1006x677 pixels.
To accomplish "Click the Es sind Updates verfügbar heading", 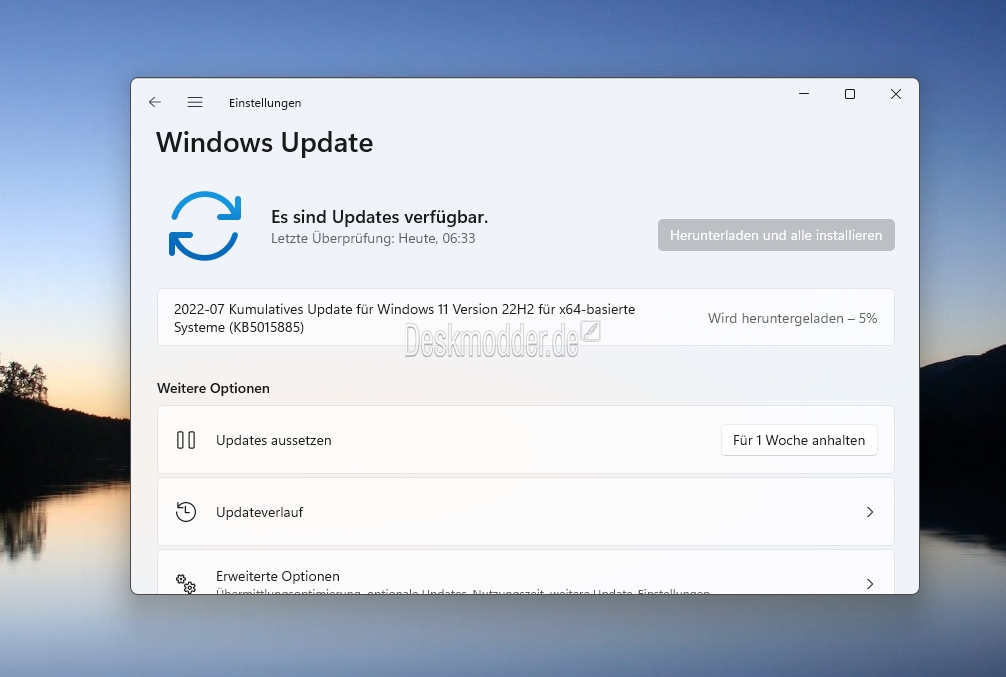I will (380, 217).
